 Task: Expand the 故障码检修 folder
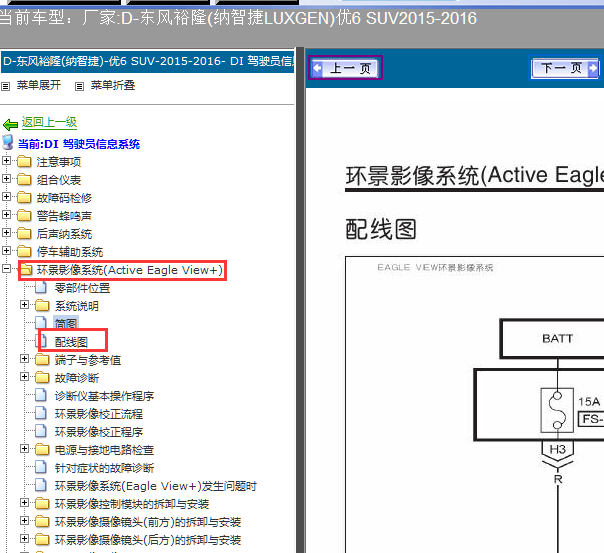[6, 196]
